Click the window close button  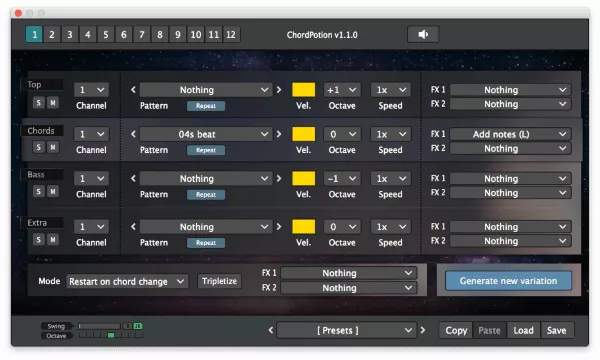[18, 13]
